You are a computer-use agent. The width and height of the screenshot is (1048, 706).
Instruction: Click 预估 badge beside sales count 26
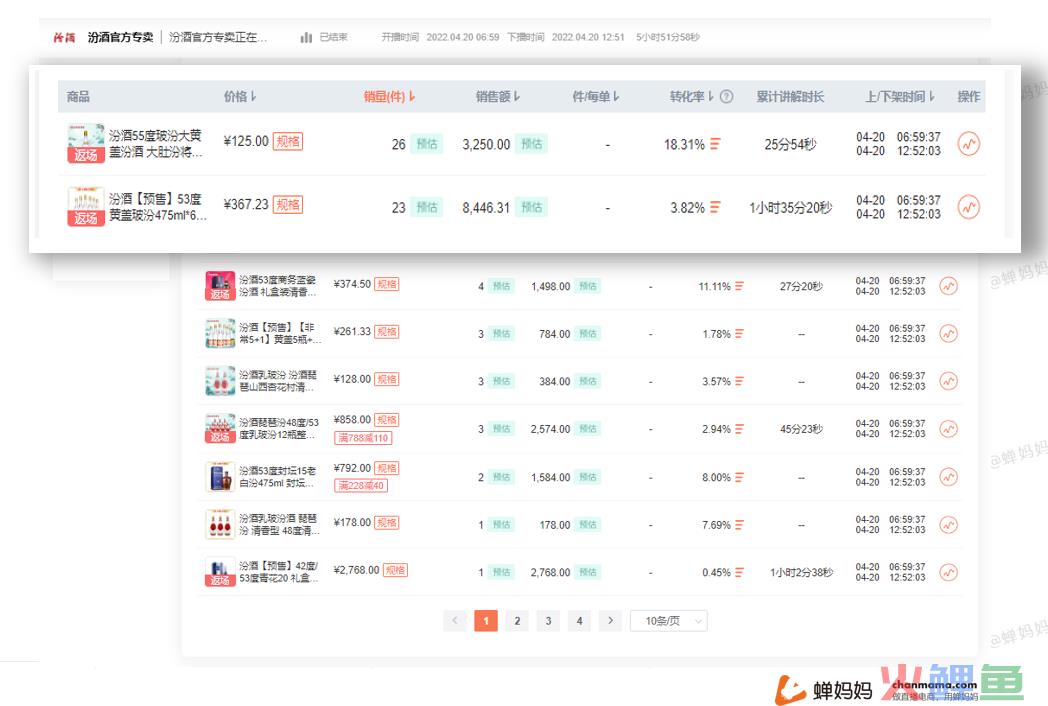(x=426, y=144)
